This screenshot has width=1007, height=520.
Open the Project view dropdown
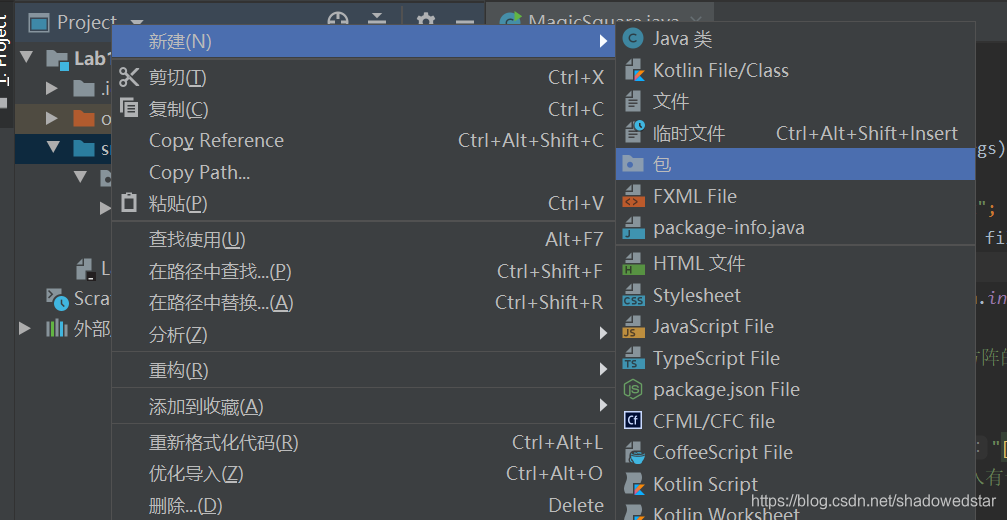pyautogui.click(x=136, y=22)
